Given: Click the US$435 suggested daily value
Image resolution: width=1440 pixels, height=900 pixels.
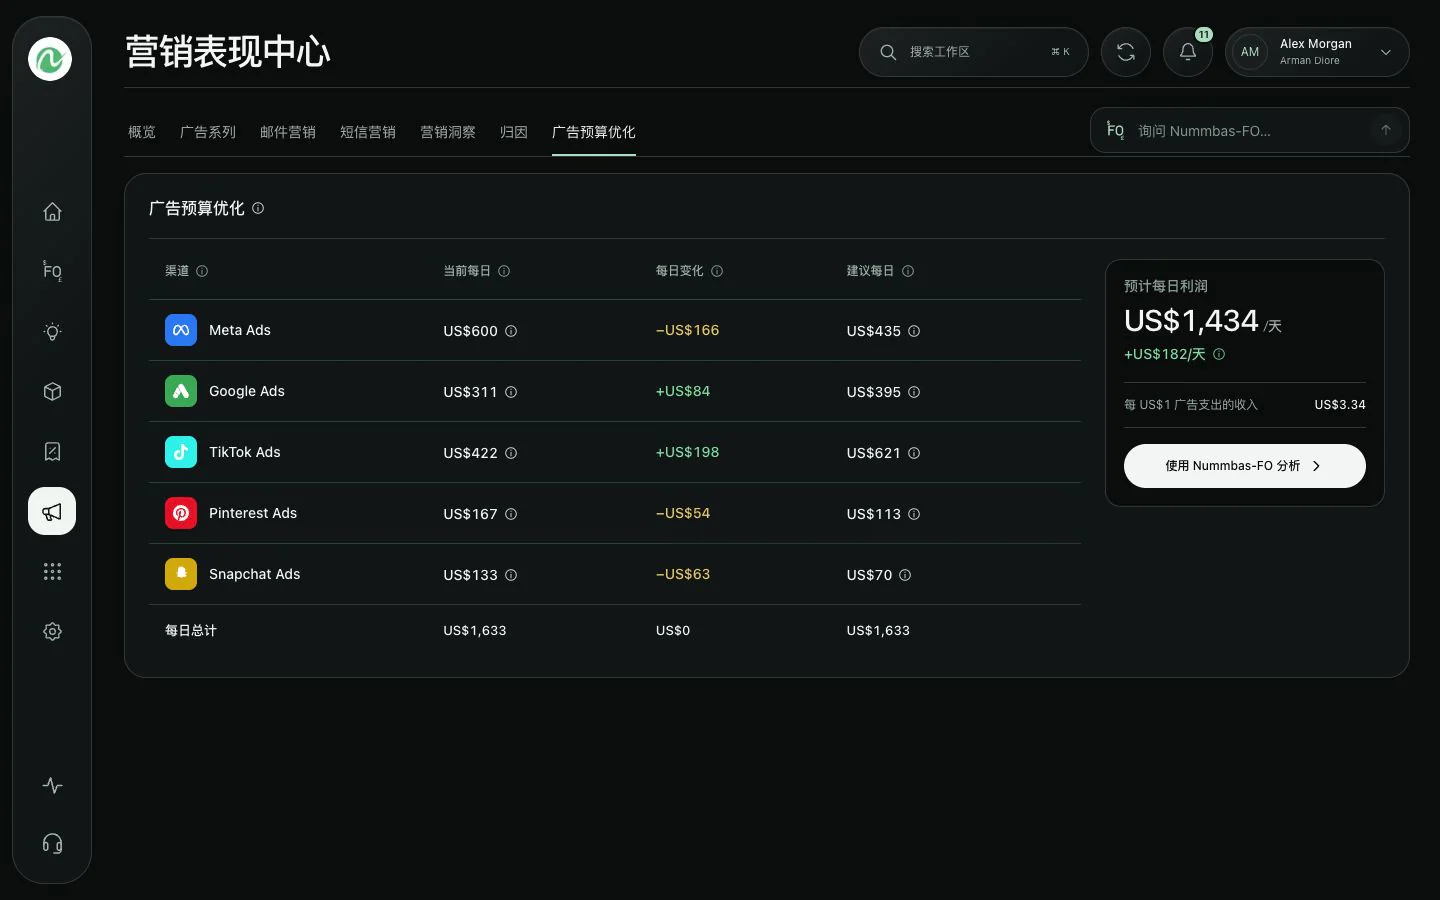Looking at the screenshot, I should [874, 331].
